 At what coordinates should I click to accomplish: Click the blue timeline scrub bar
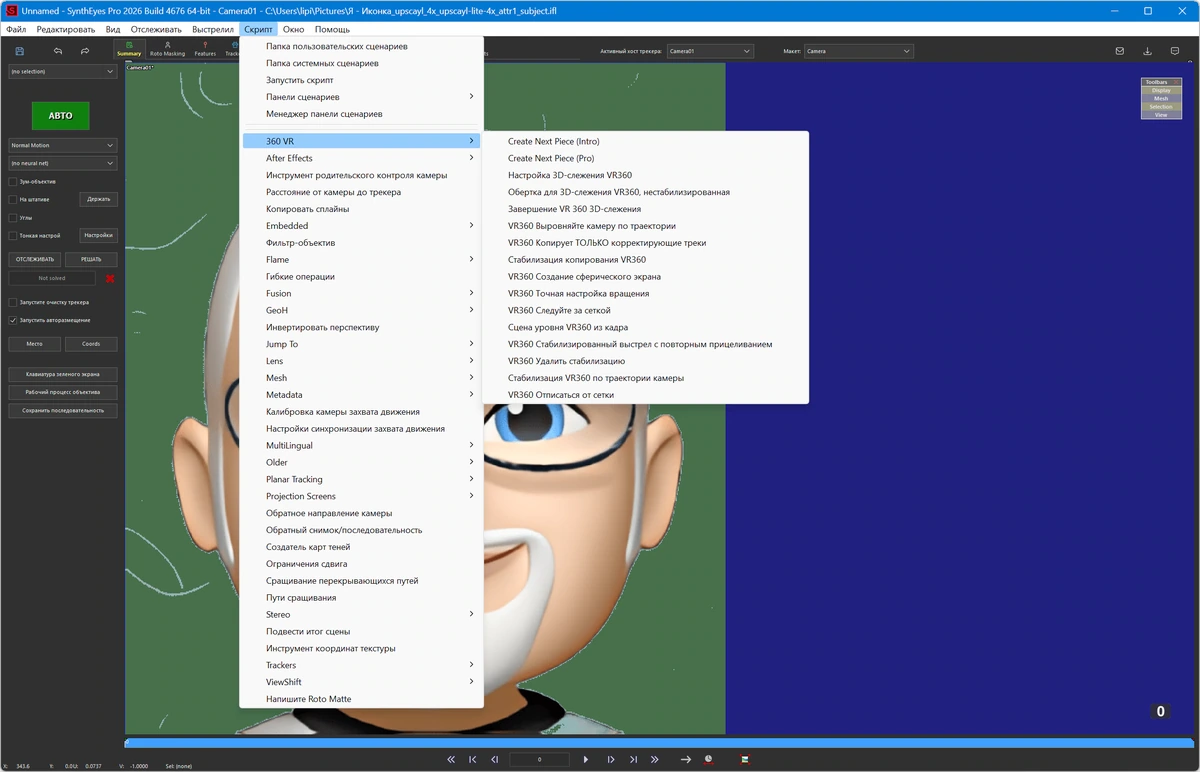pos(660,743)
